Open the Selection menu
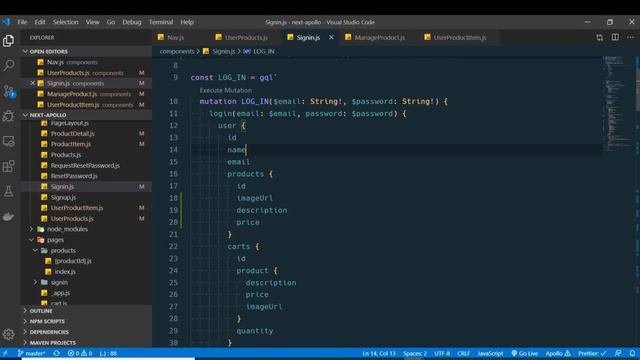 pos(65,22)
